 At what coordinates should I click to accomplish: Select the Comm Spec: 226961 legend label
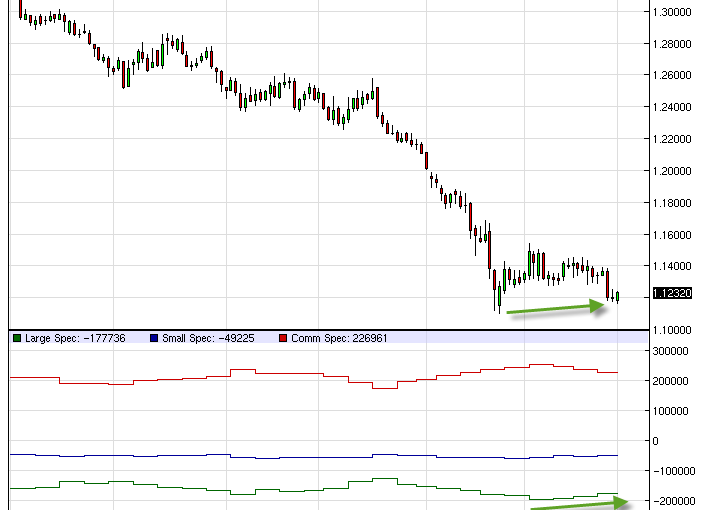point(339,338)
